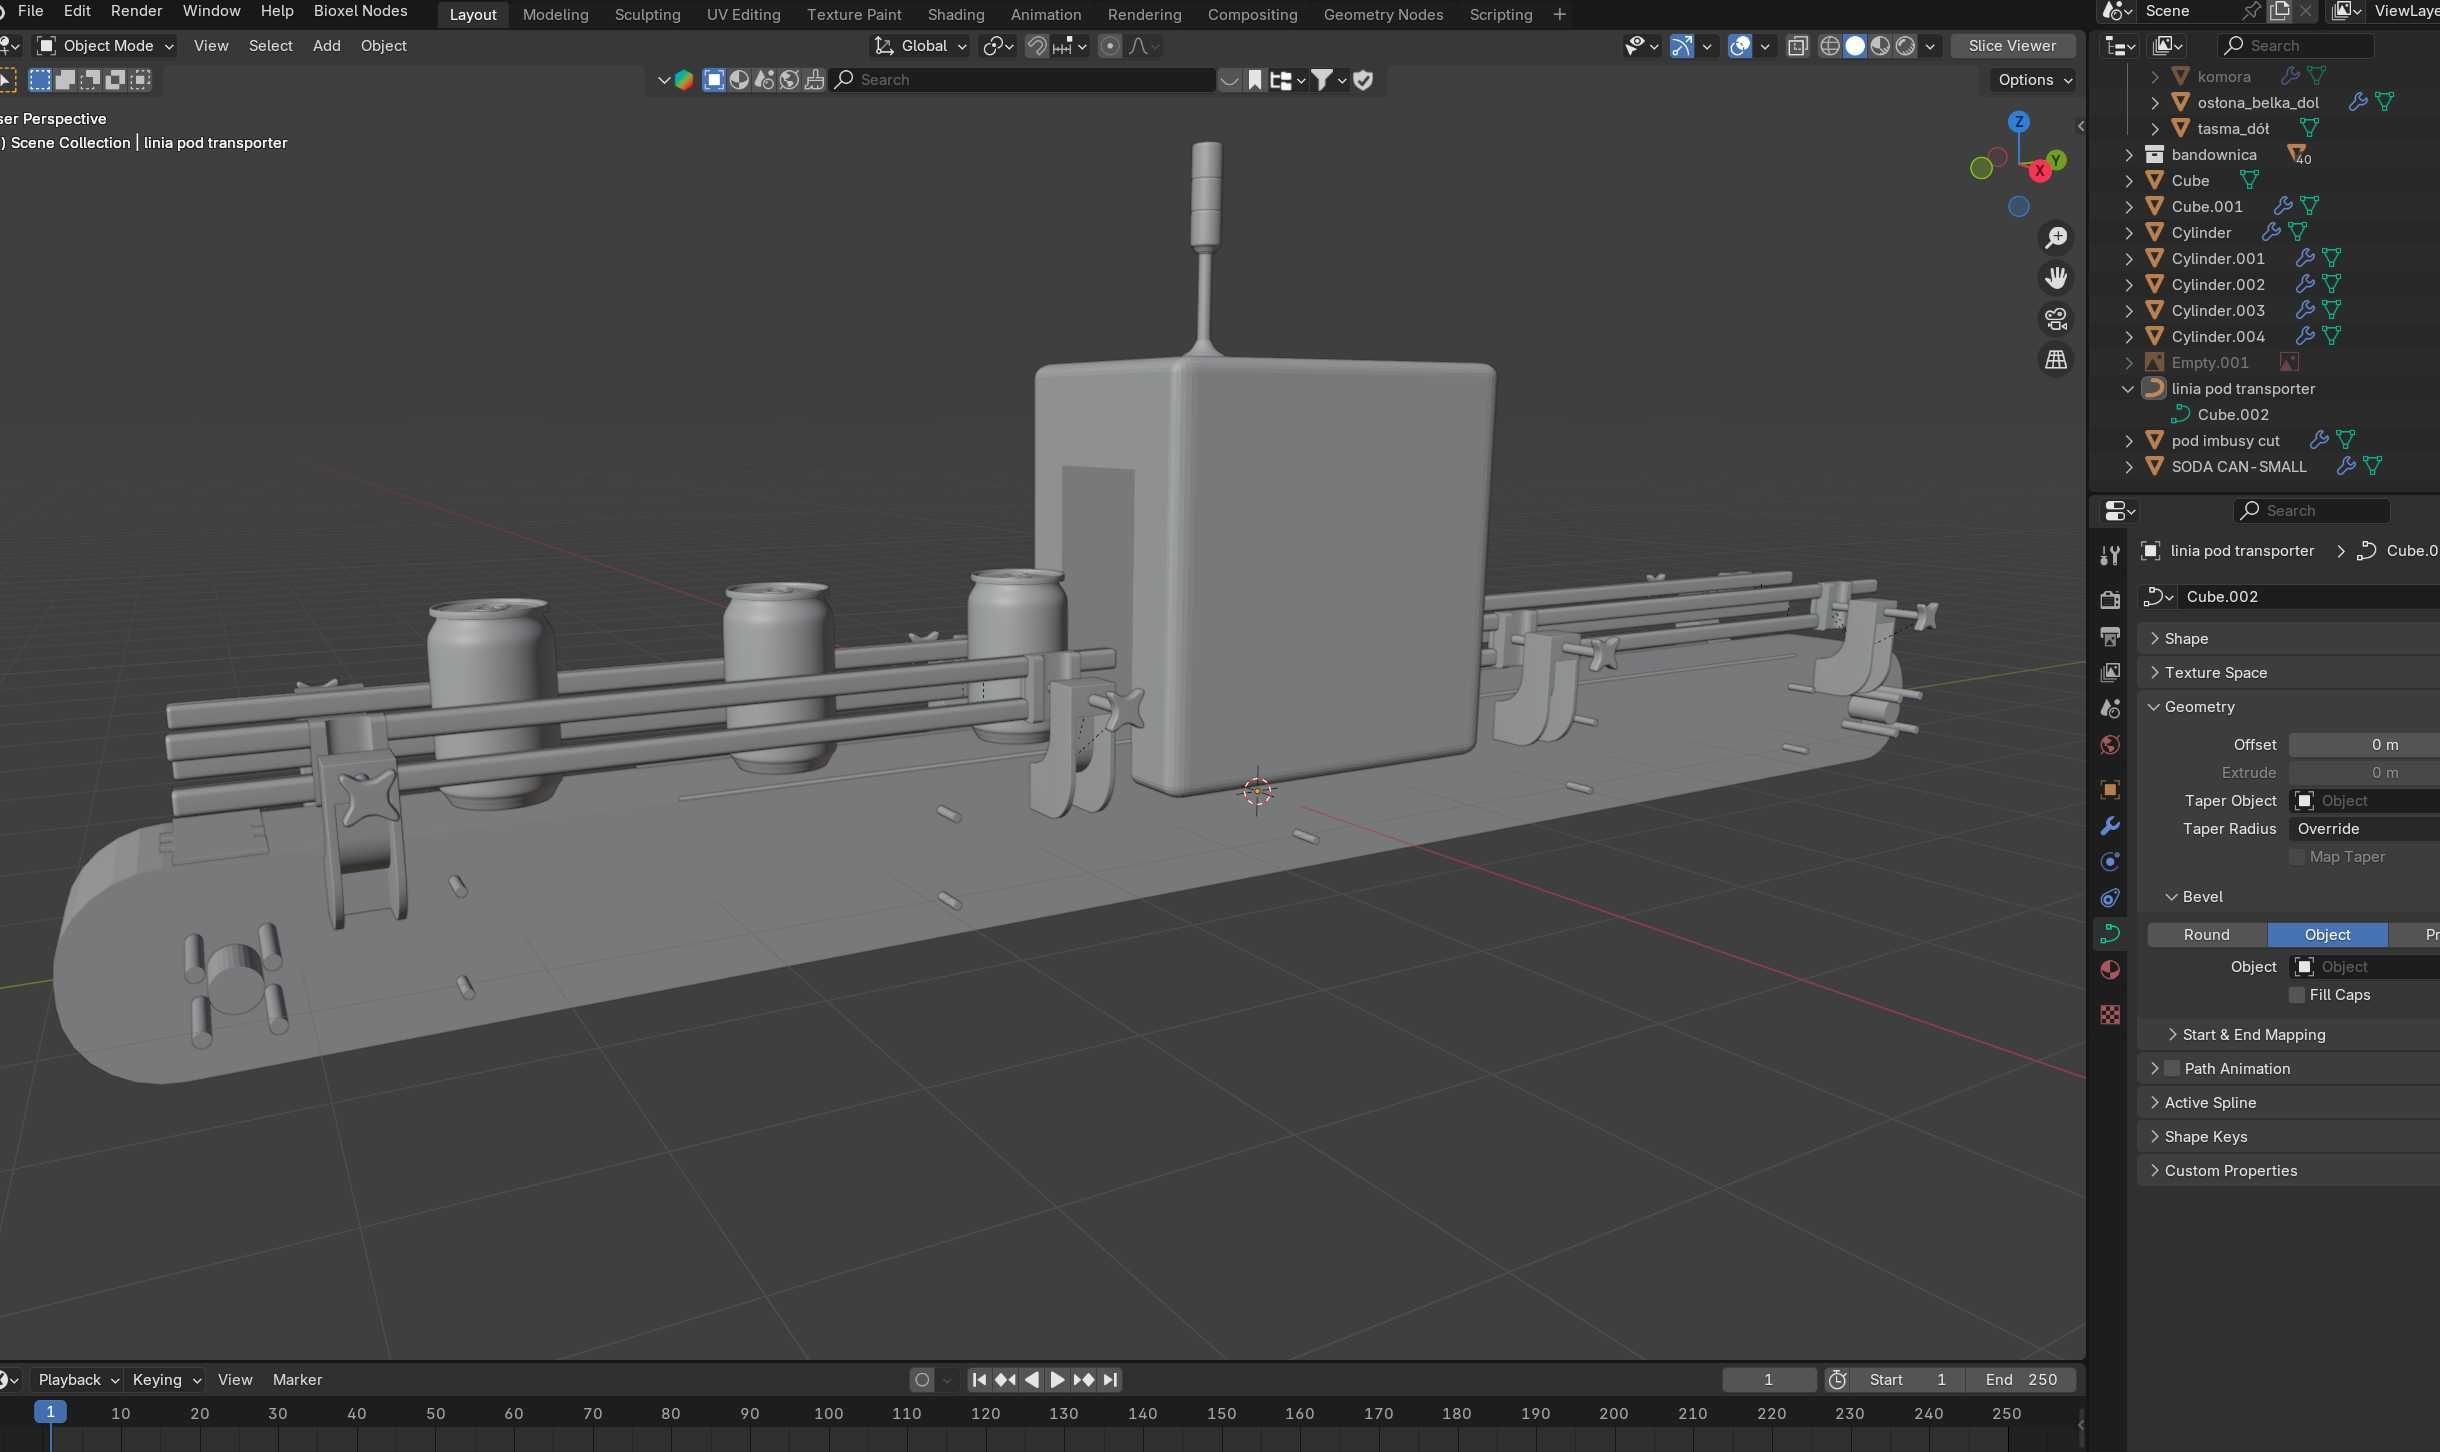Open the Keying popover in timeline
Screen dimensions: 2440x1452
[166, 1380]
